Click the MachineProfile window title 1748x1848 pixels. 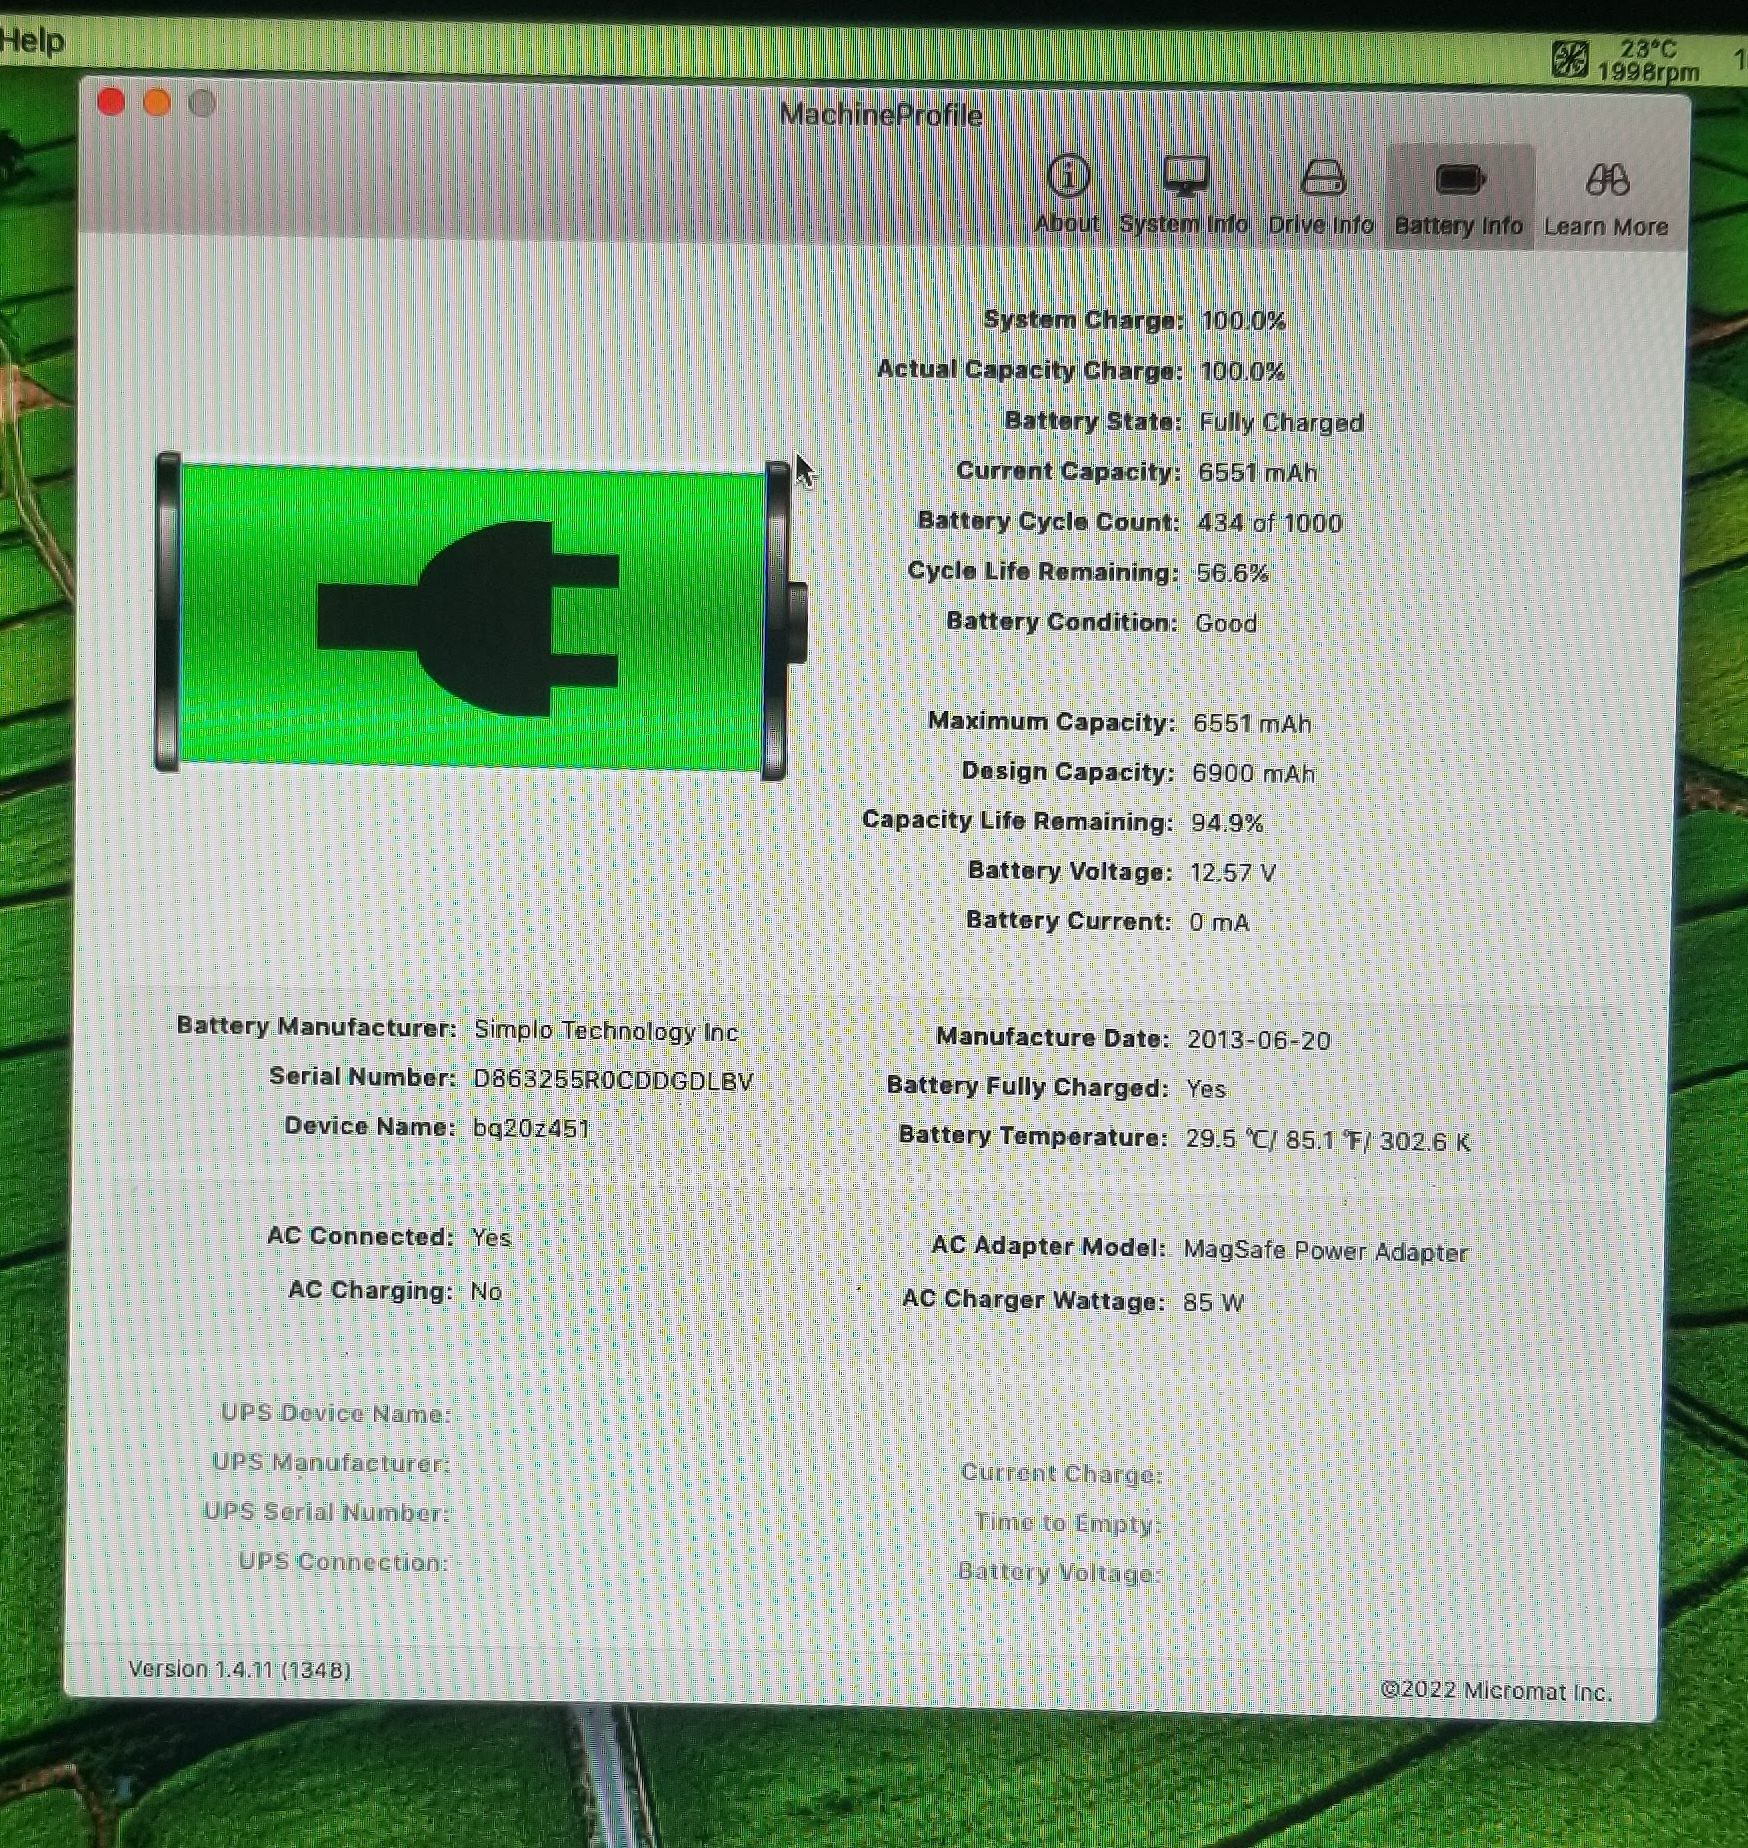(880, 115)
